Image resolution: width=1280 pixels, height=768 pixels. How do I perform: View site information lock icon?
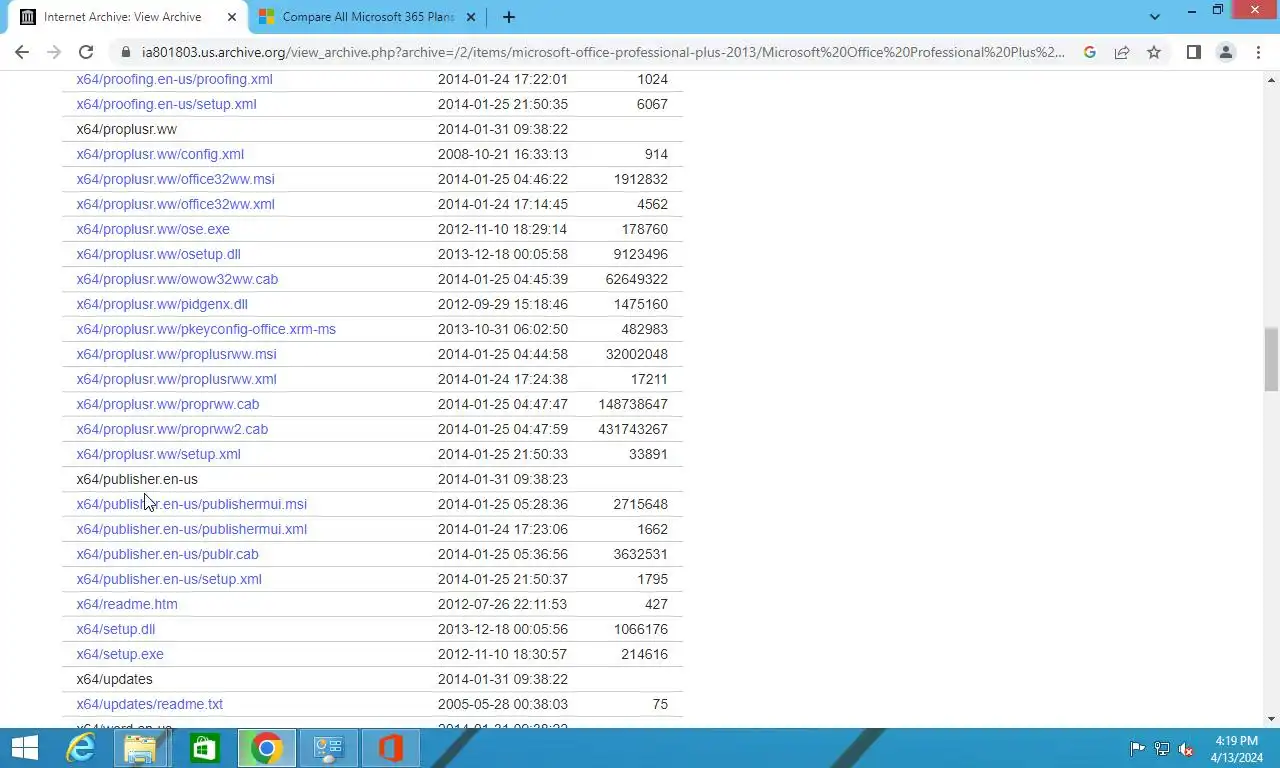click(125, 52)
